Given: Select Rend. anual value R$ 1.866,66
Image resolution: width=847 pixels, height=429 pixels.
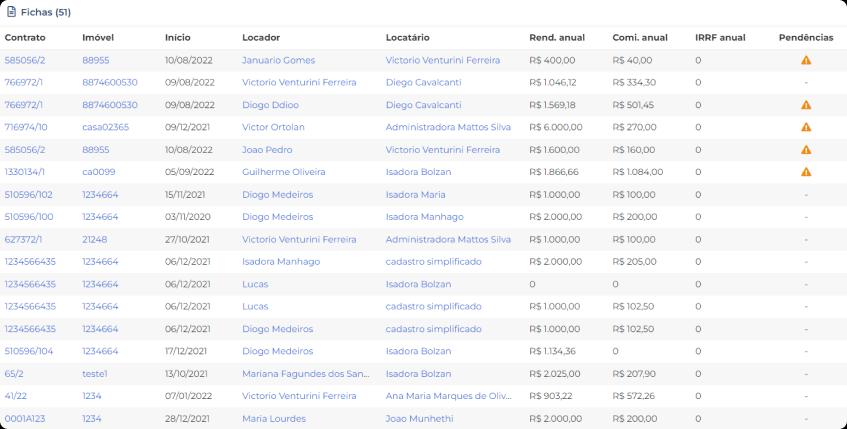Looking at the screenshot, I should [x=554, y=172].
